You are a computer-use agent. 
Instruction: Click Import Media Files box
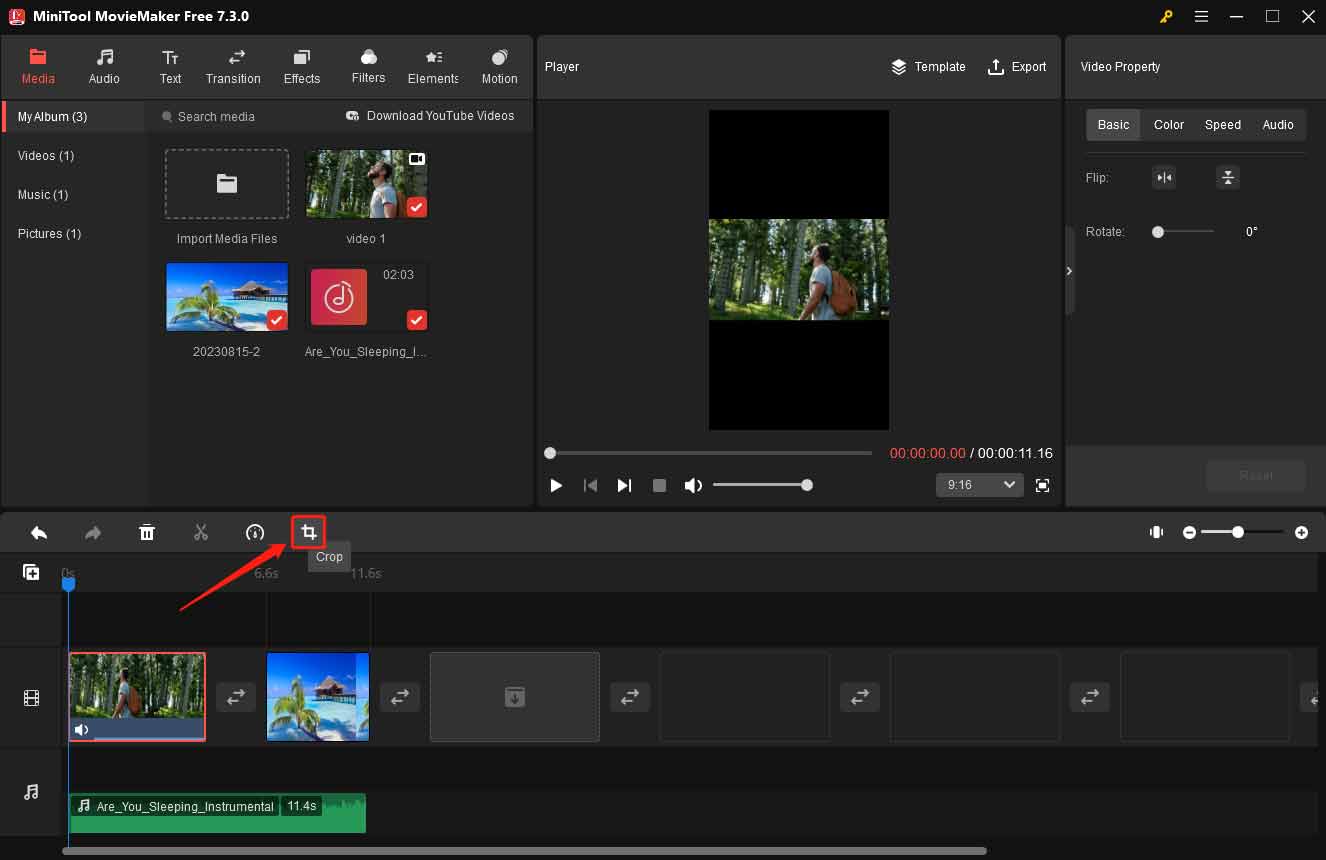pyautogui.click(x=227, y=184)
